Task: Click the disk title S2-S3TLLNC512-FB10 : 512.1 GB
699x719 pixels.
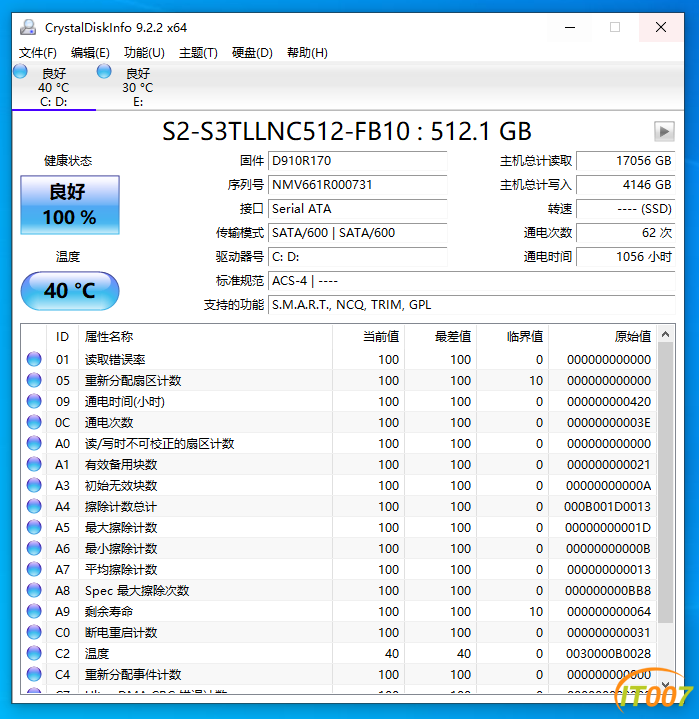Action: pyautogui.click(x=347, y=132)
